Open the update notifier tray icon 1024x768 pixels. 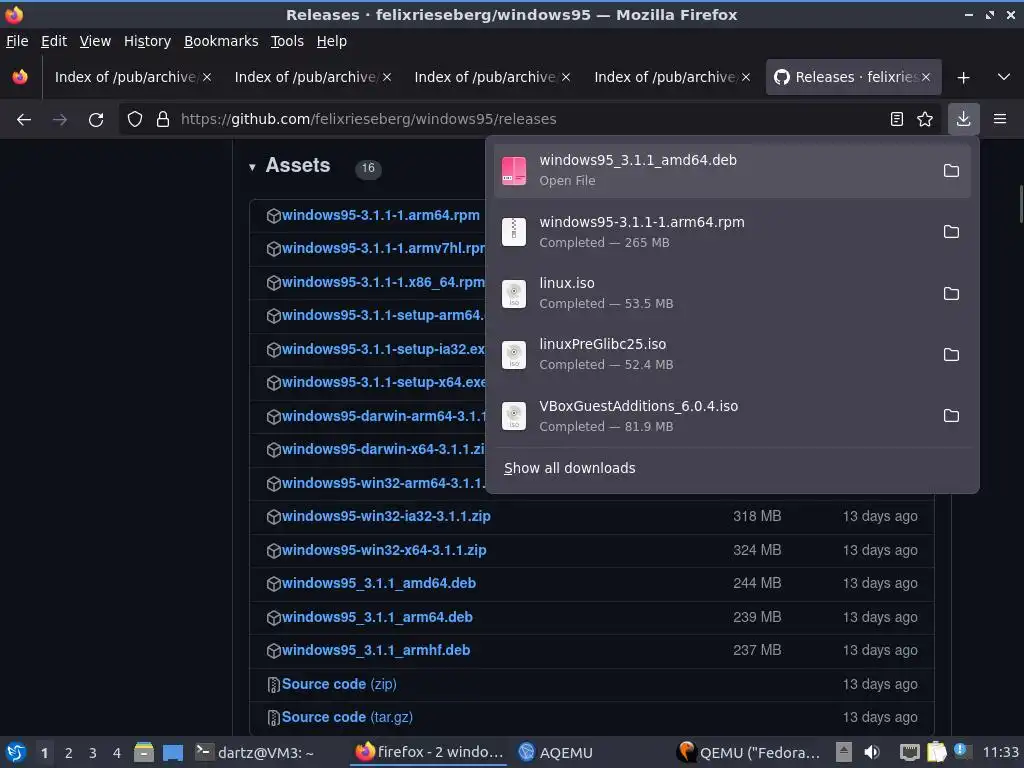click(x=962, y=751)
